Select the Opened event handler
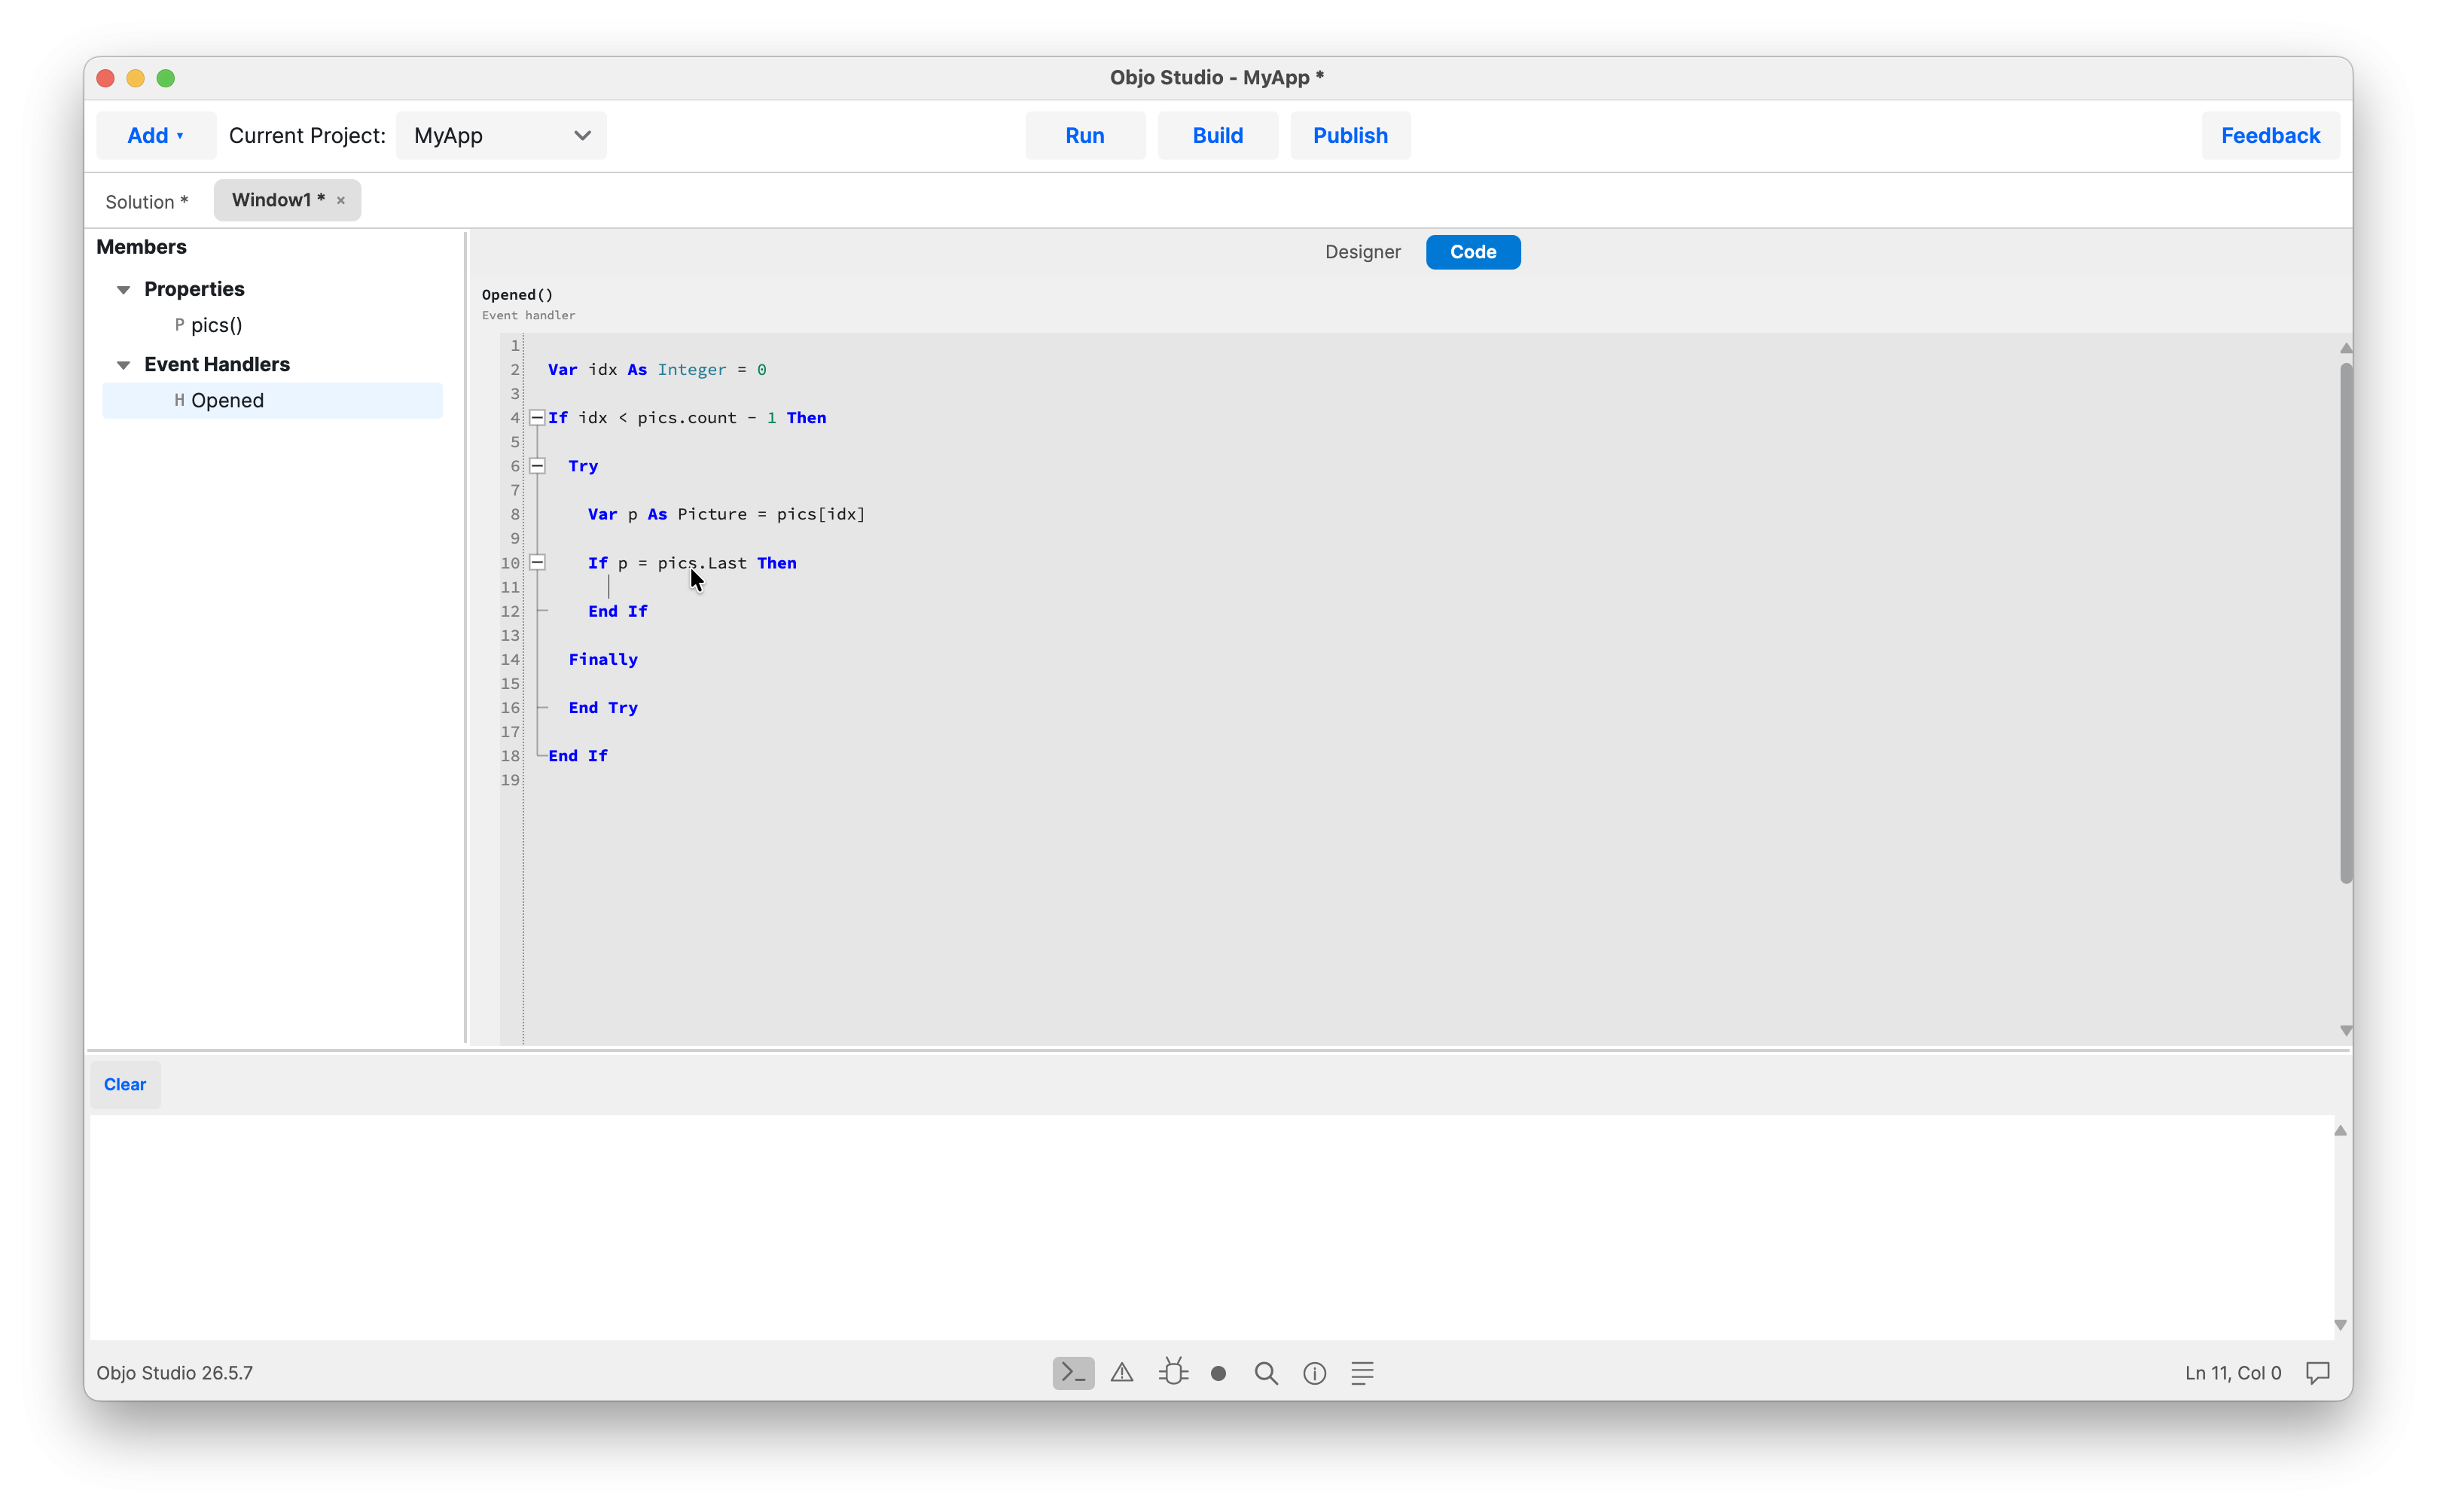The height and width of the screenshot is (1512, 2437). 272,400
